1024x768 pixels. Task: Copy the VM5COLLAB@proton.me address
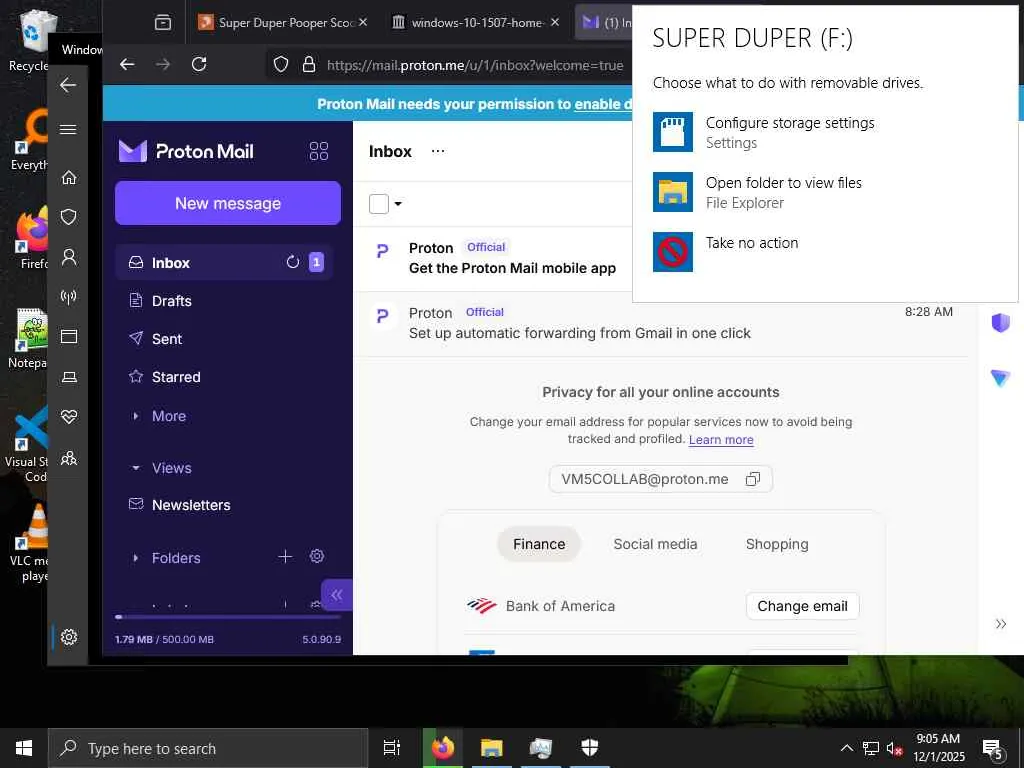(752, 479)
